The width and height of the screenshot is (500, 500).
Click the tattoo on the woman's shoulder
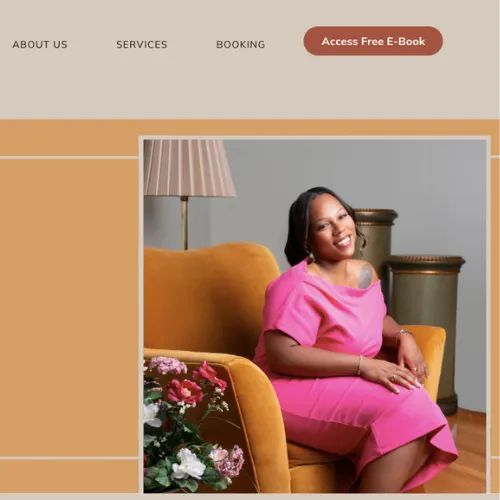point(365,276)
